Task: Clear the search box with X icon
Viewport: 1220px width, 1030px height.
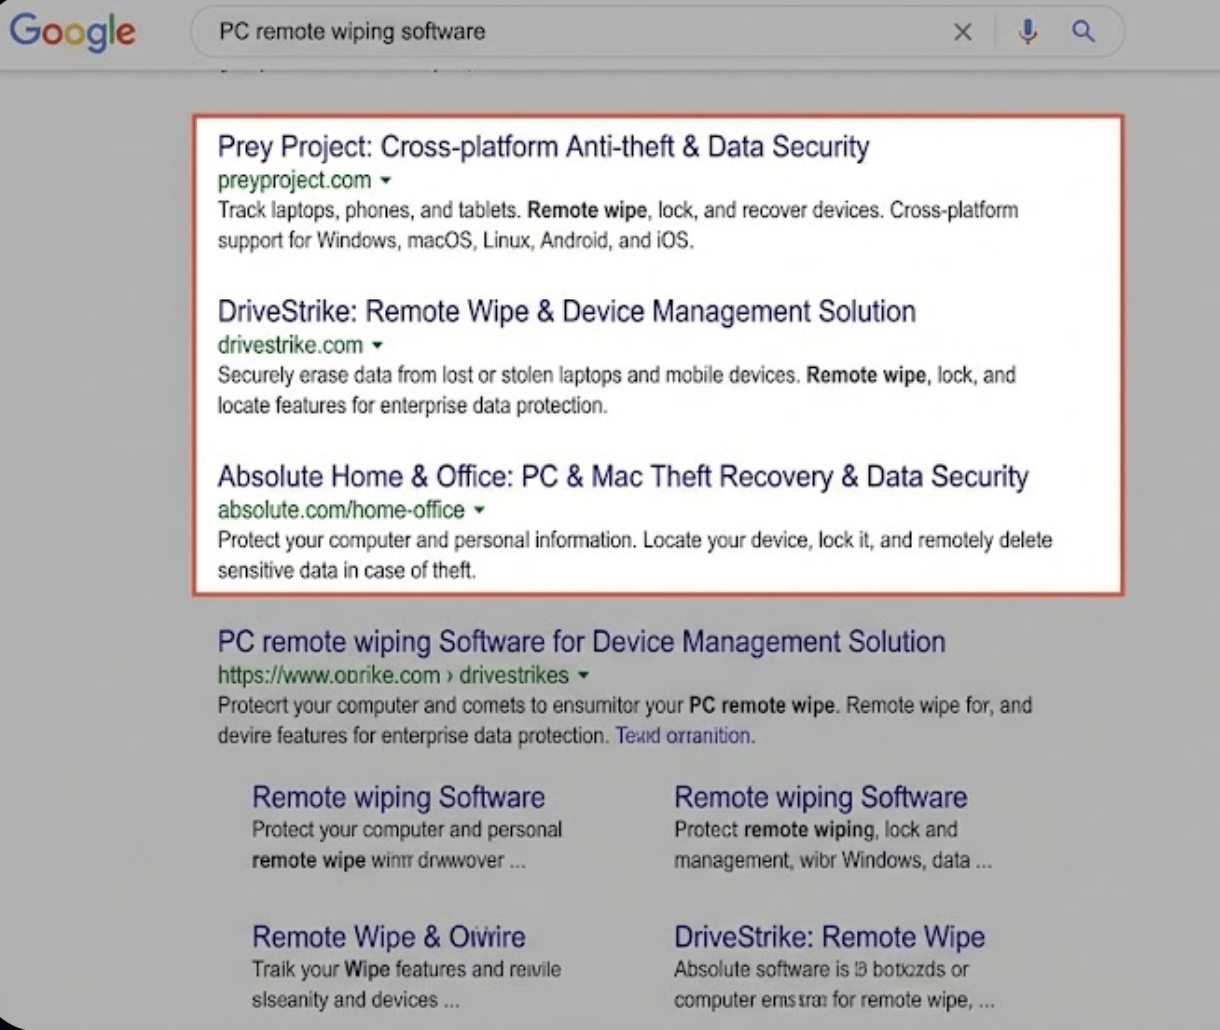Action: [x=962, y=32]
